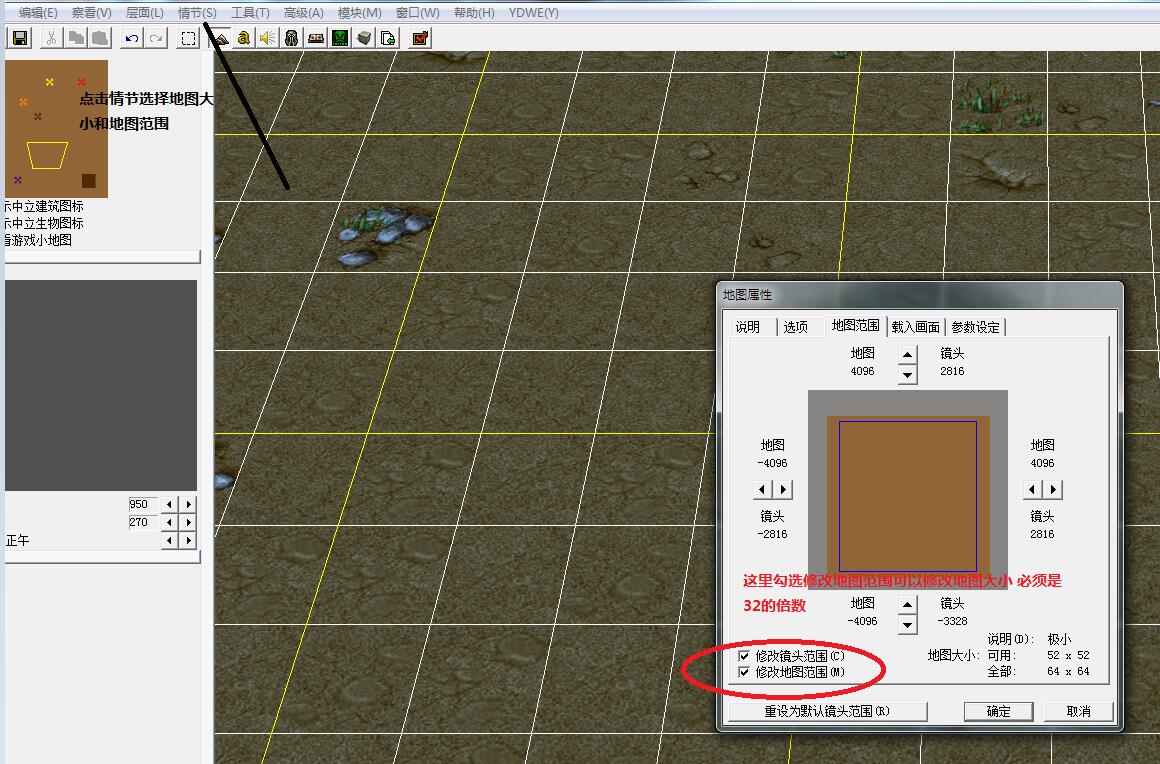Click the Undo arrow in toolbar
Screen dimensions: 1160x764
coord(131,38)
